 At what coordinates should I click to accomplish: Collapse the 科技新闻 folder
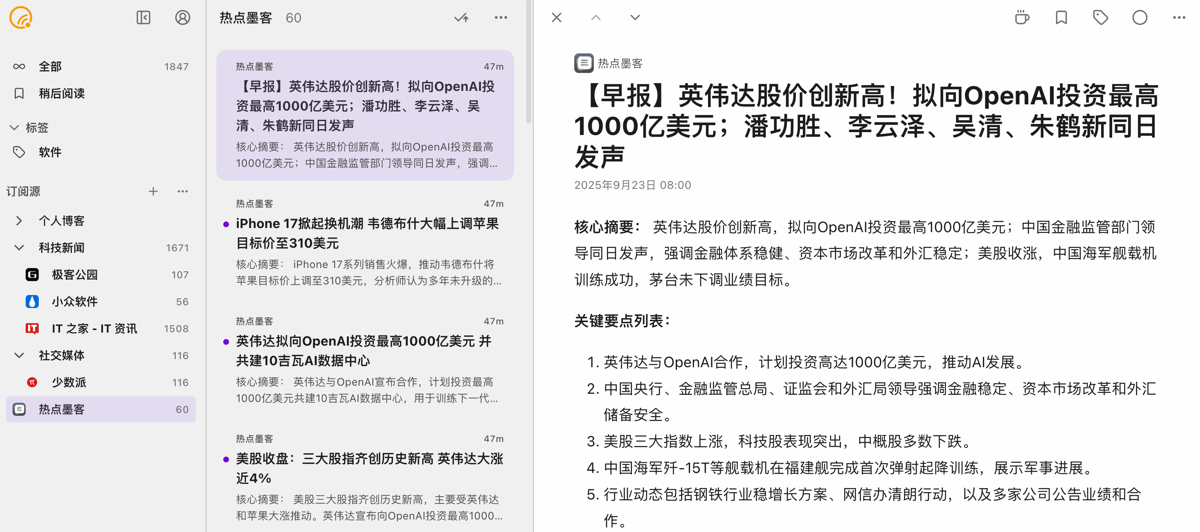point(19,248)
